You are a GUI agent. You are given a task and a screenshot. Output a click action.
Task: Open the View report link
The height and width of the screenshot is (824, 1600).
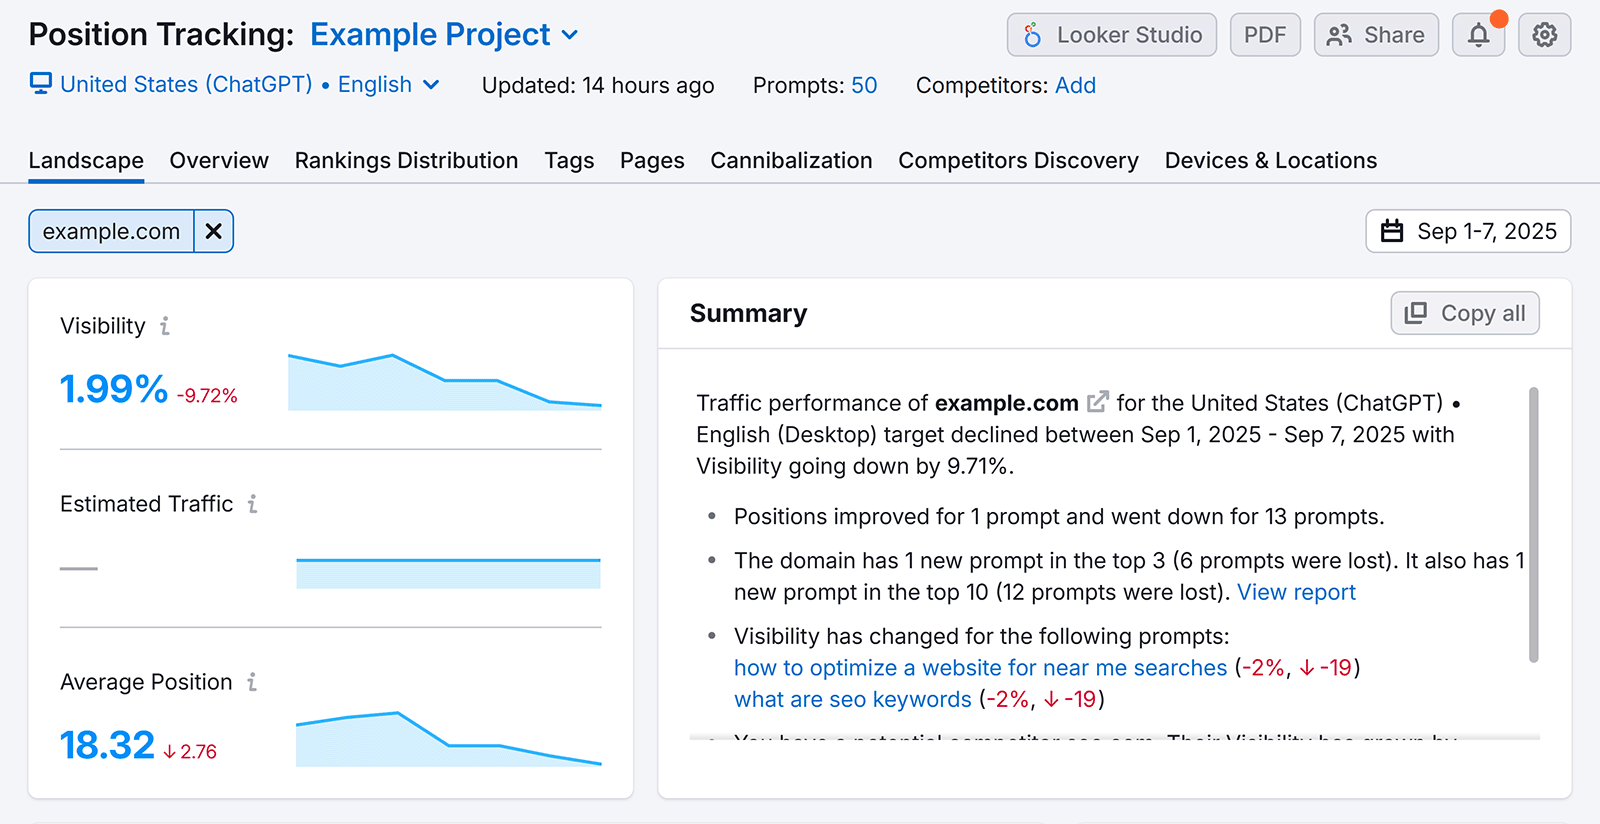pyautogui.click(x=1296, y=592)
